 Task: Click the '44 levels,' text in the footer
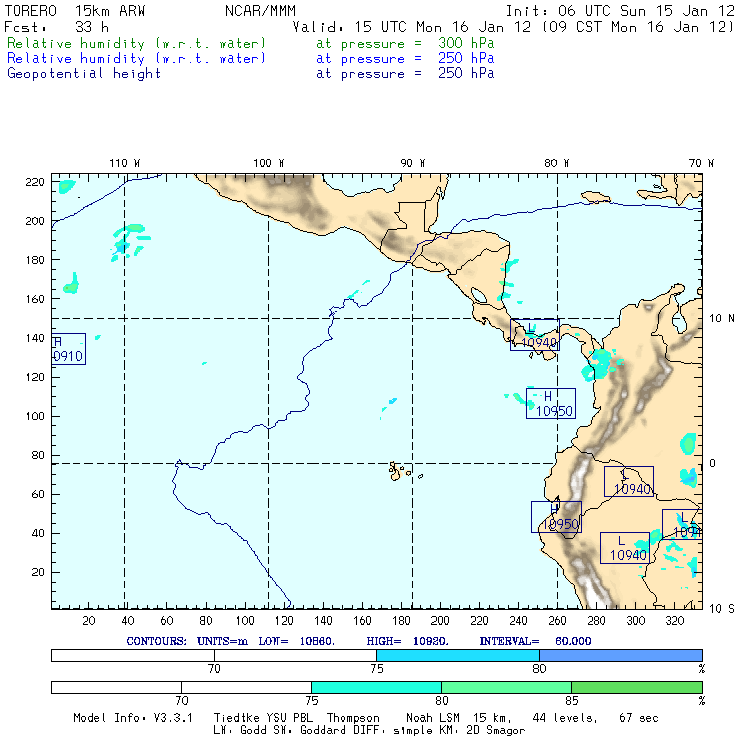pos(565,718)
